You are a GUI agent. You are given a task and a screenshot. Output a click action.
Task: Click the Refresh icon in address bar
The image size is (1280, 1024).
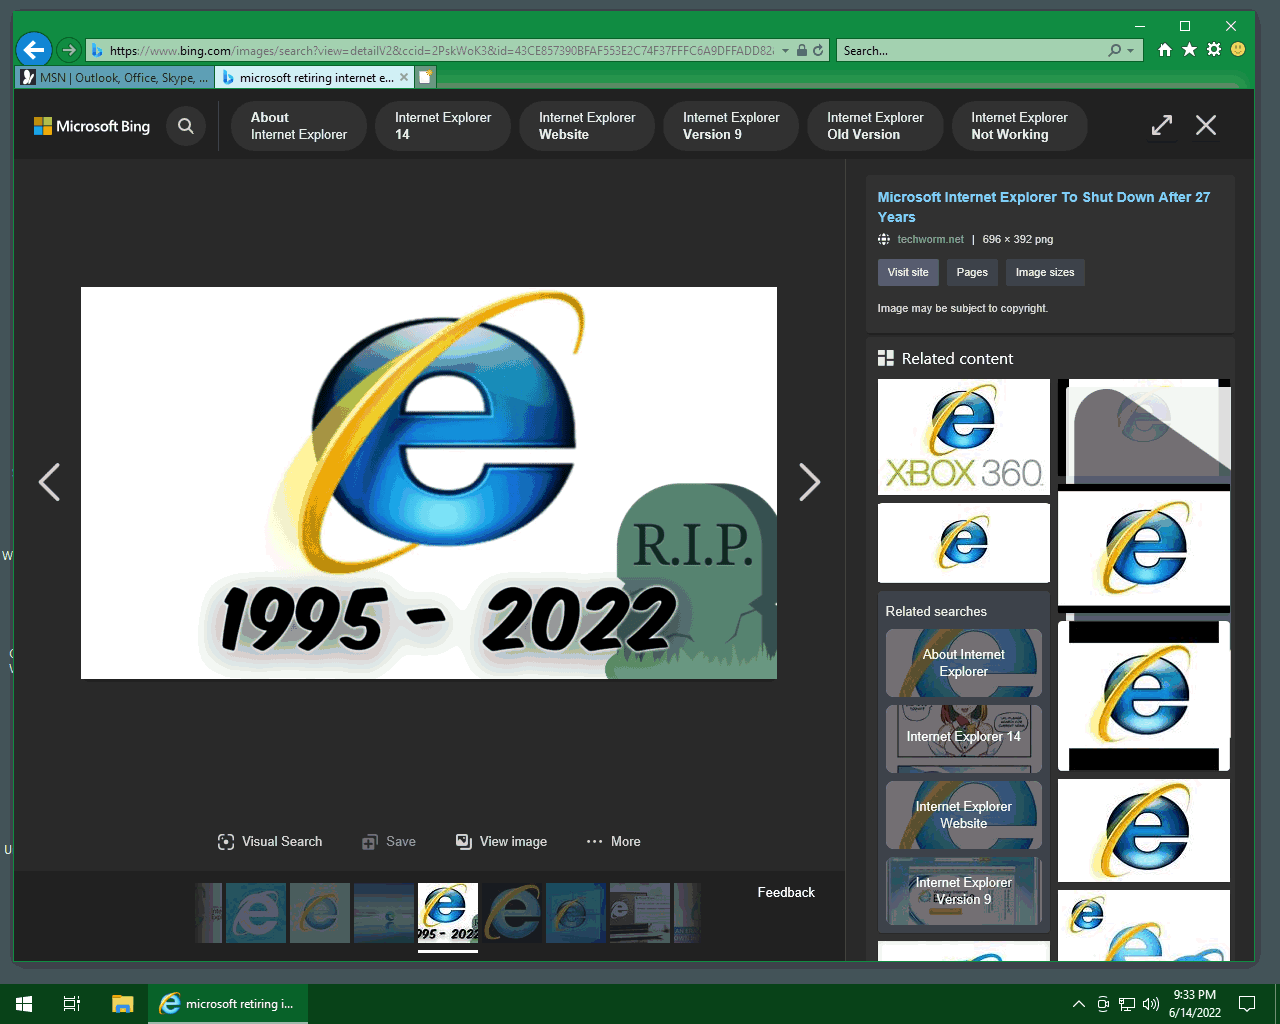pos(818,50)
